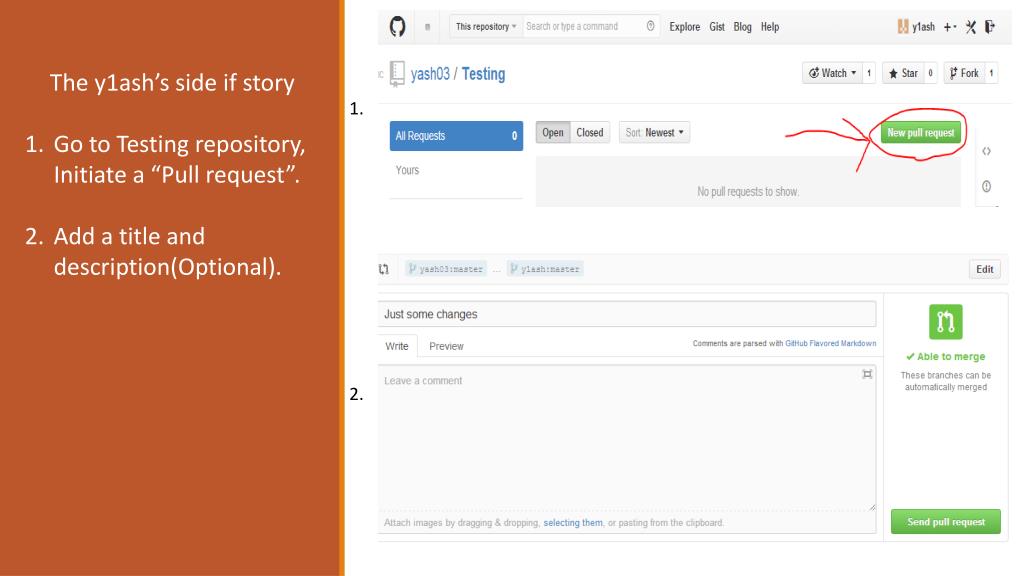Click the repository book icon
Image resolution: width=1024 pixels, height=576 pixels.
pyautogui.click(x=397, y=73)
